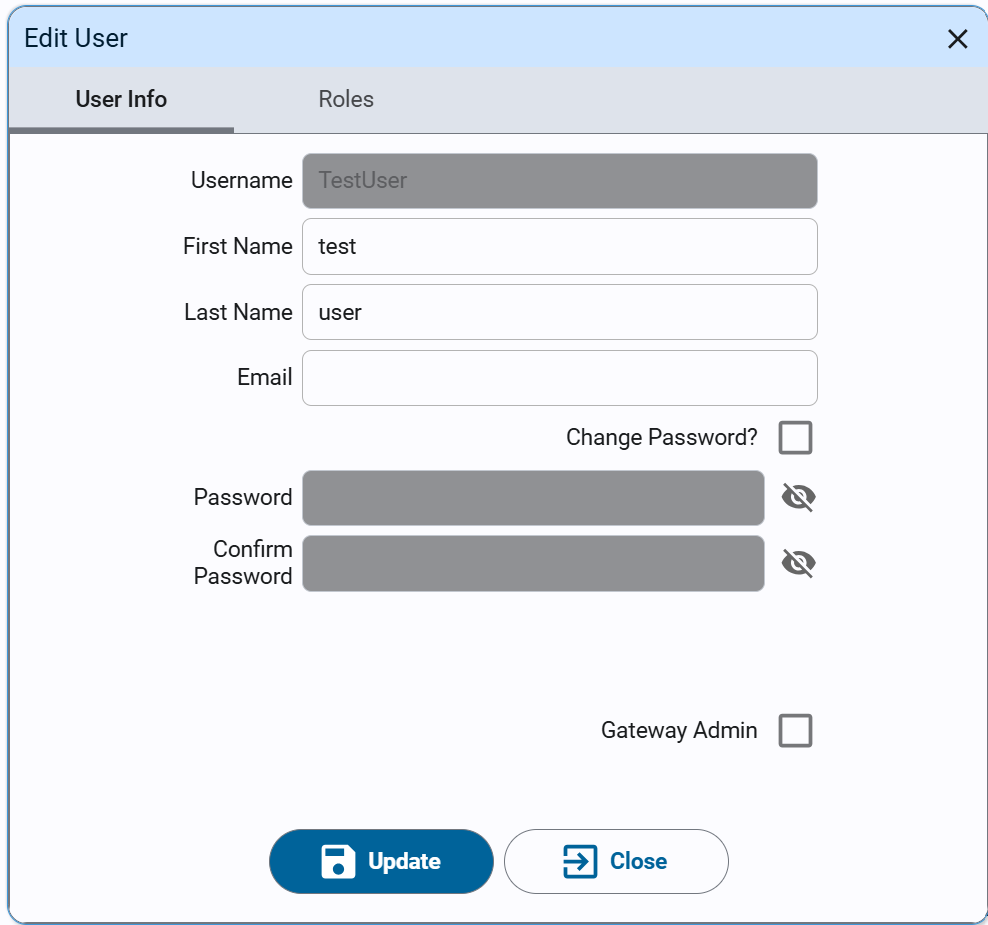Close the Edit User dialog with X
The width and height of the screenshot is (988, 925).
(x=958, y=39)
